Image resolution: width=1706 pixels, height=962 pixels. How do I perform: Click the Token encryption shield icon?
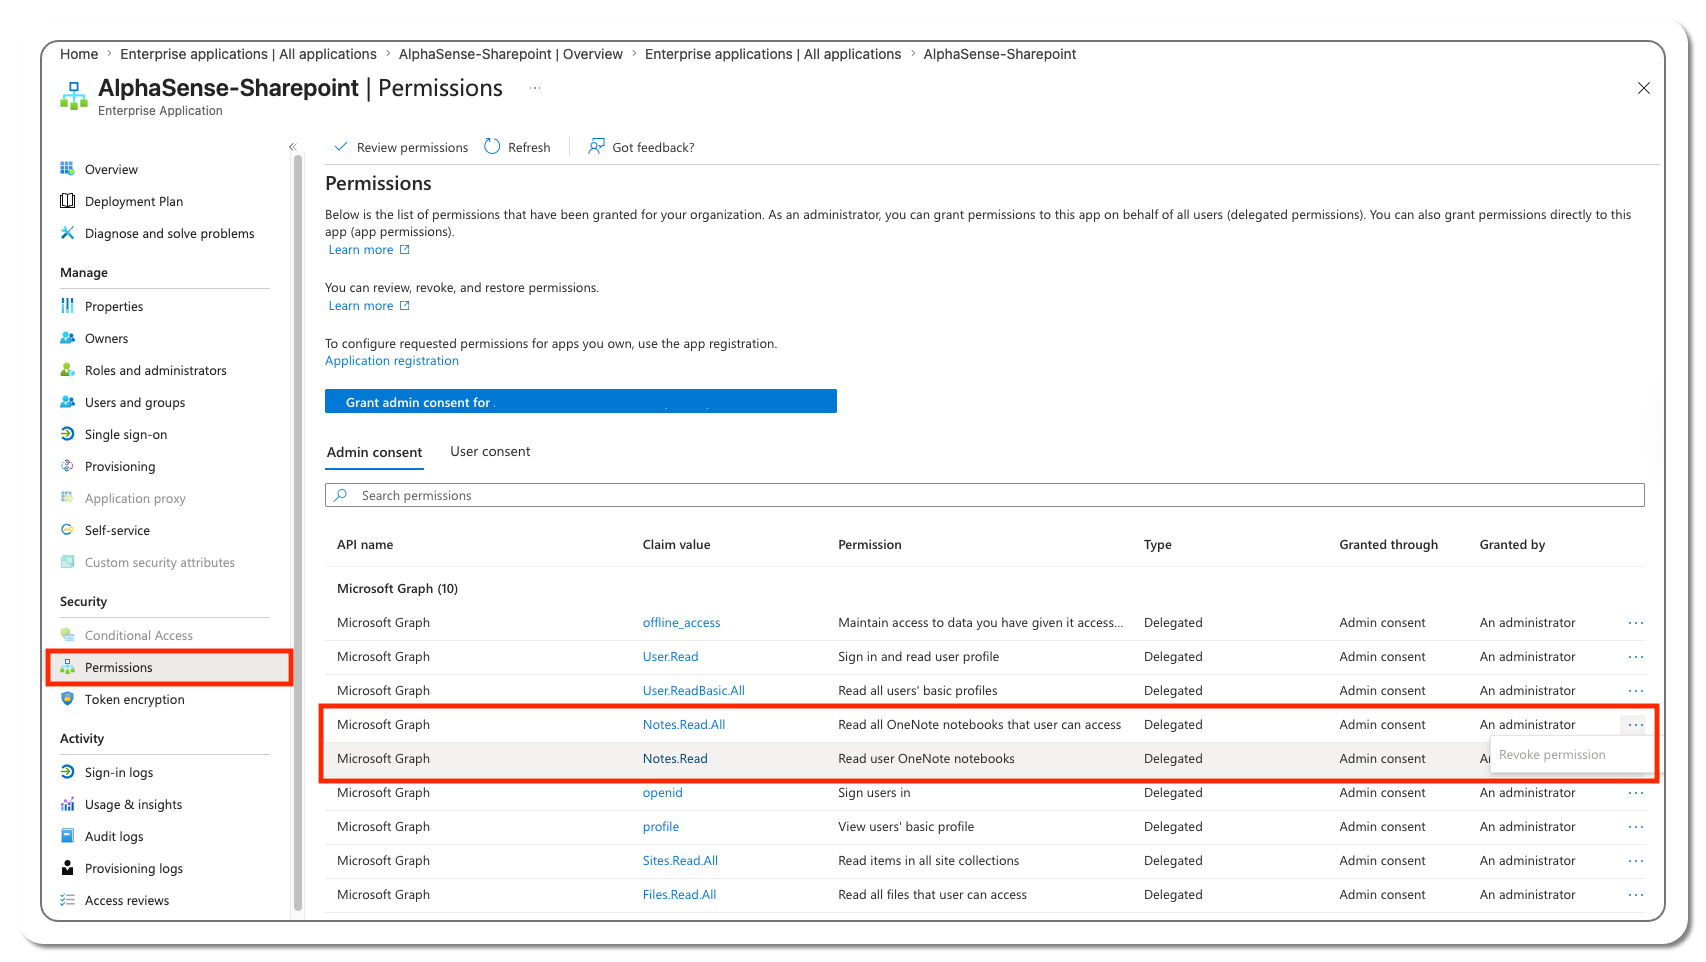[x=67, y=699]
